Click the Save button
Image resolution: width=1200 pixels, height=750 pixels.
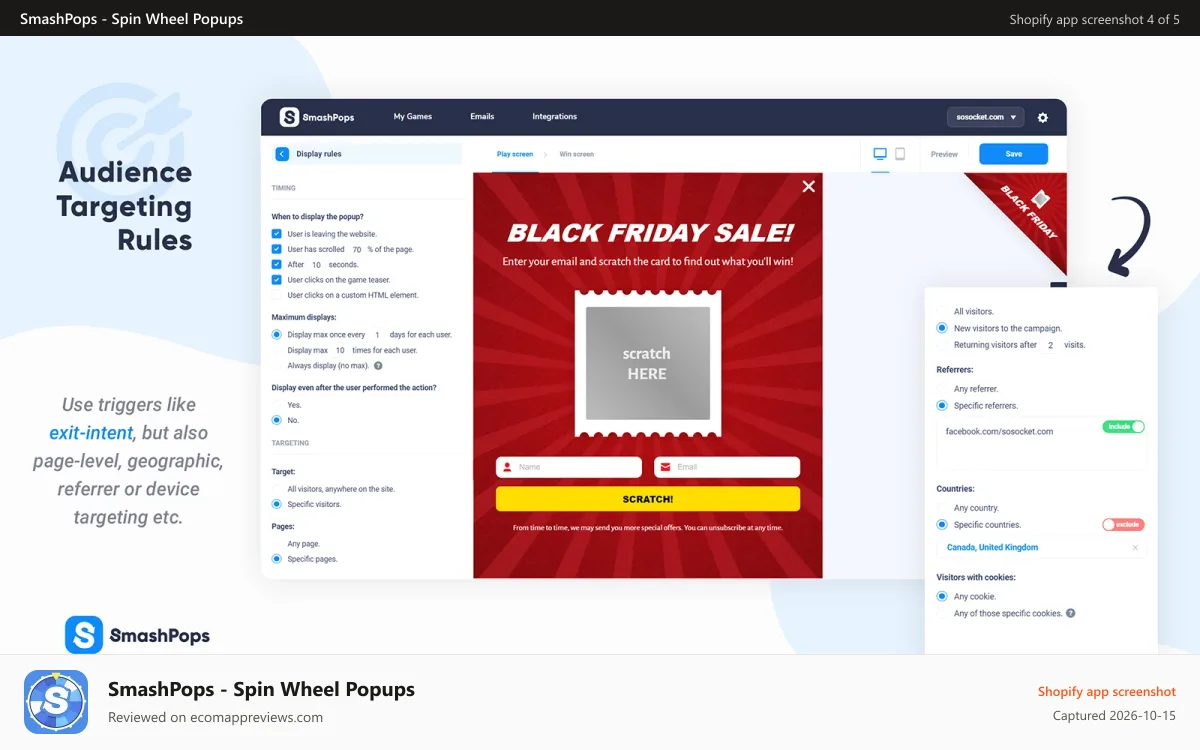1013,154
